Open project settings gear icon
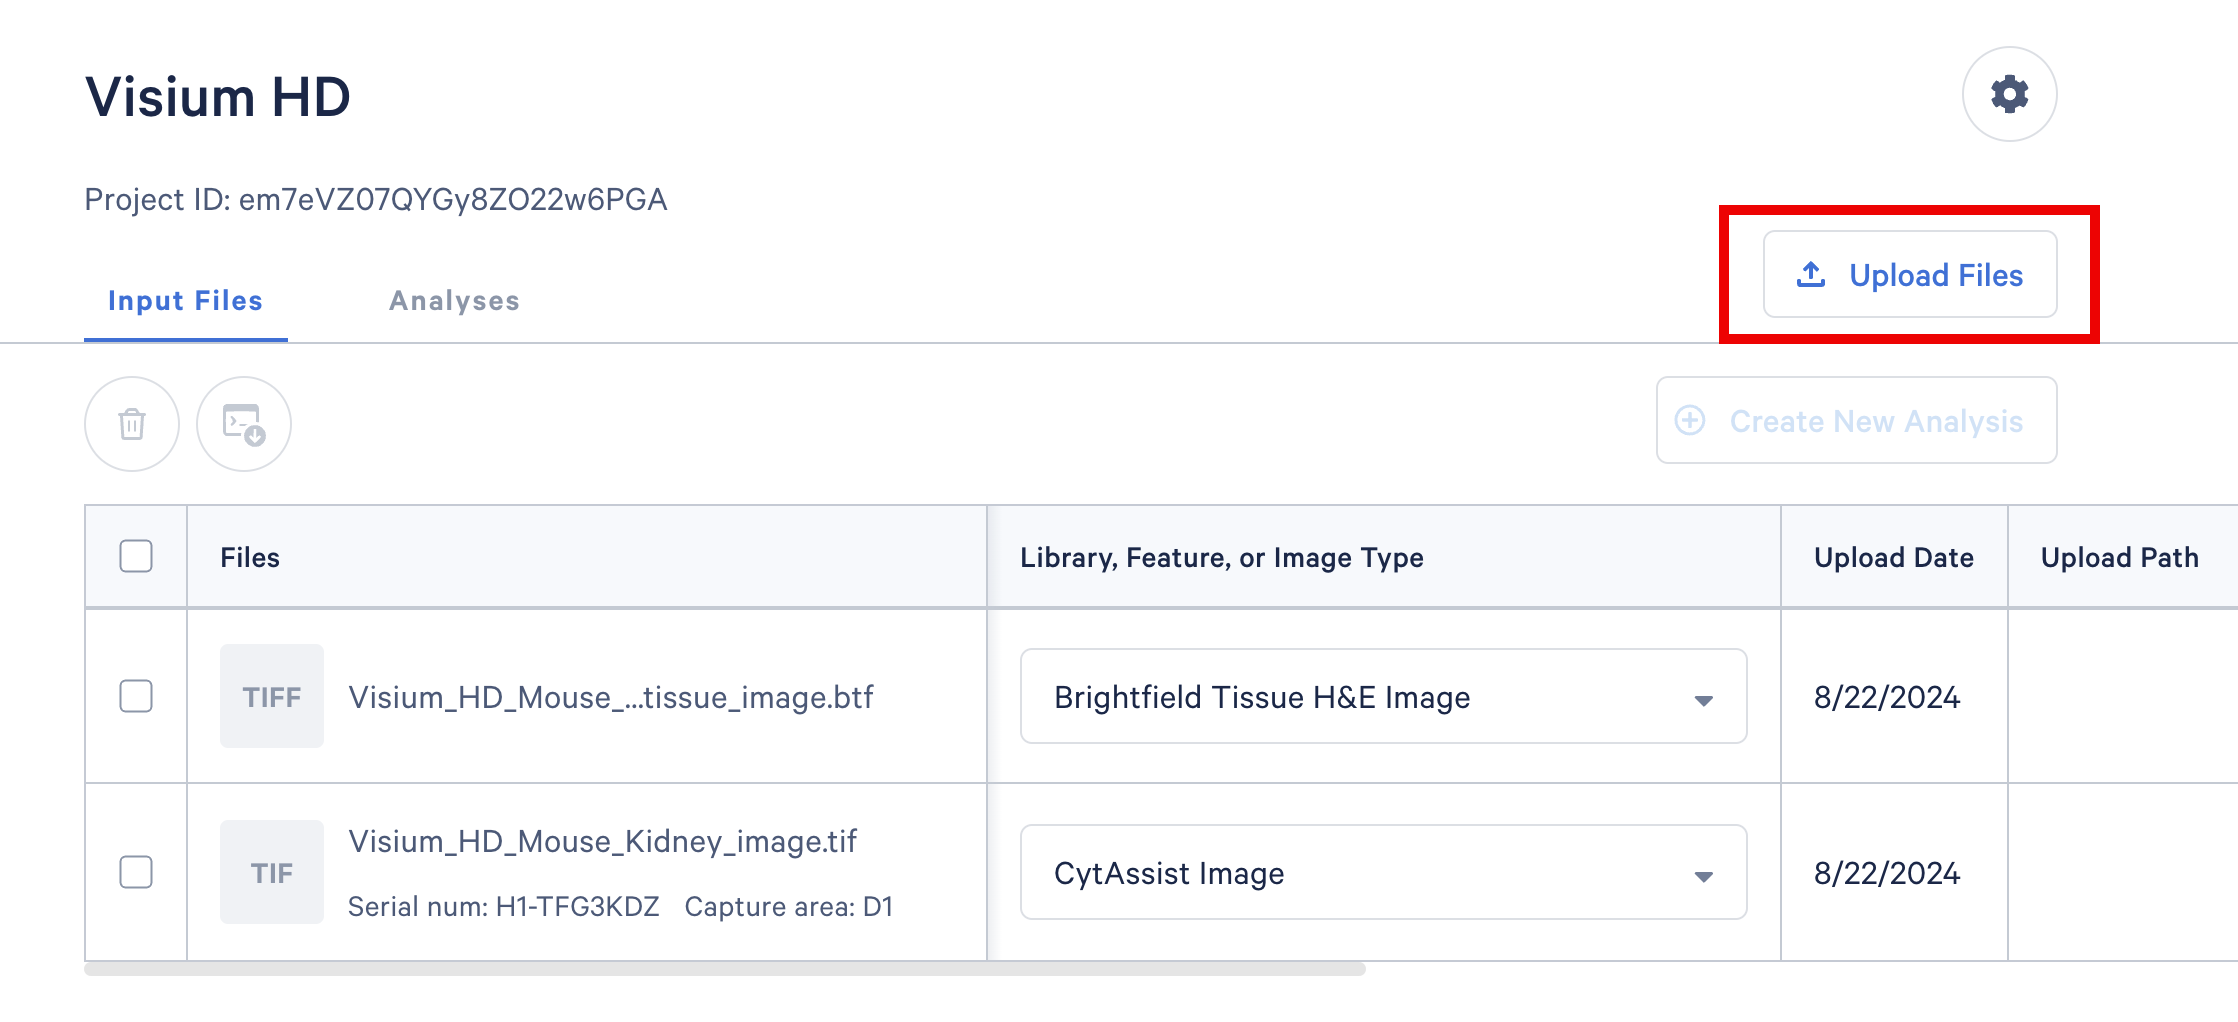Viewport: 2238px width, 1022px height. coord(2009,94)
